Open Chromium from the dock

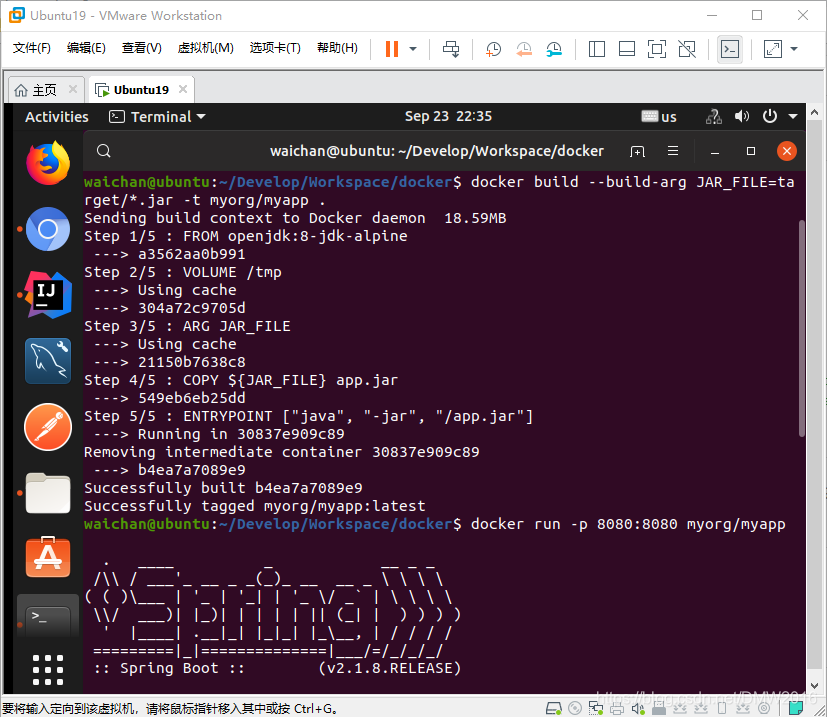[48, 229]
